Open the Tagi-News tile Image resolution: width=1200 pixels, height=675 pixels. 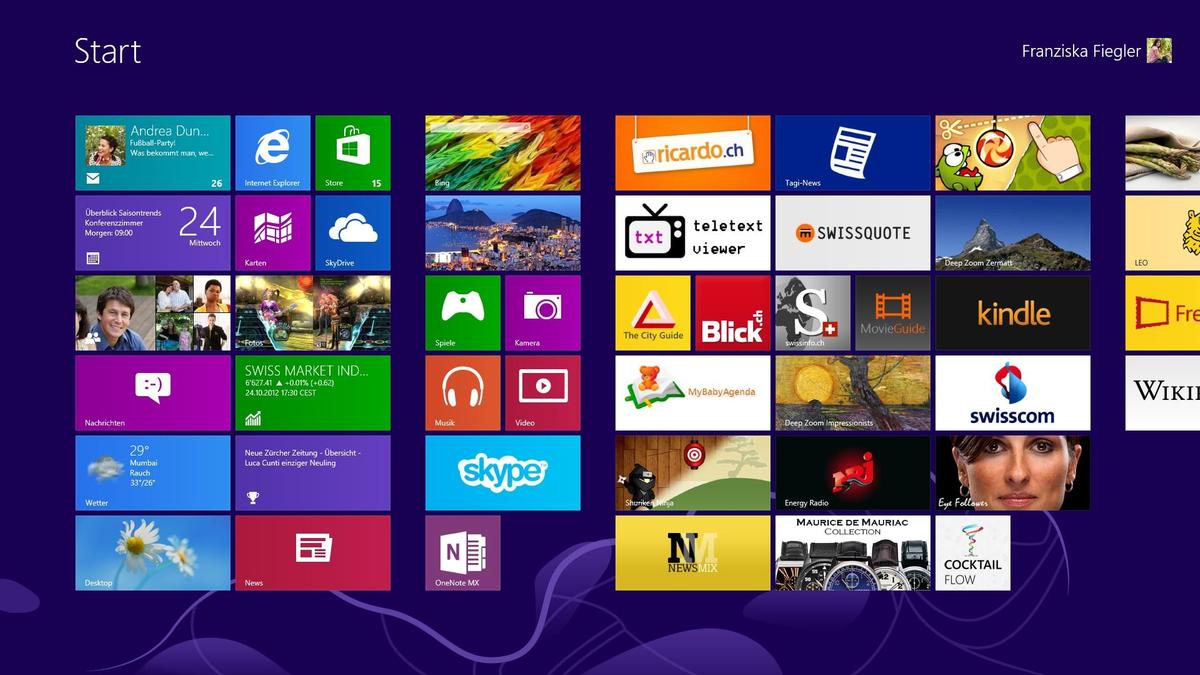[x=853, y=153]
